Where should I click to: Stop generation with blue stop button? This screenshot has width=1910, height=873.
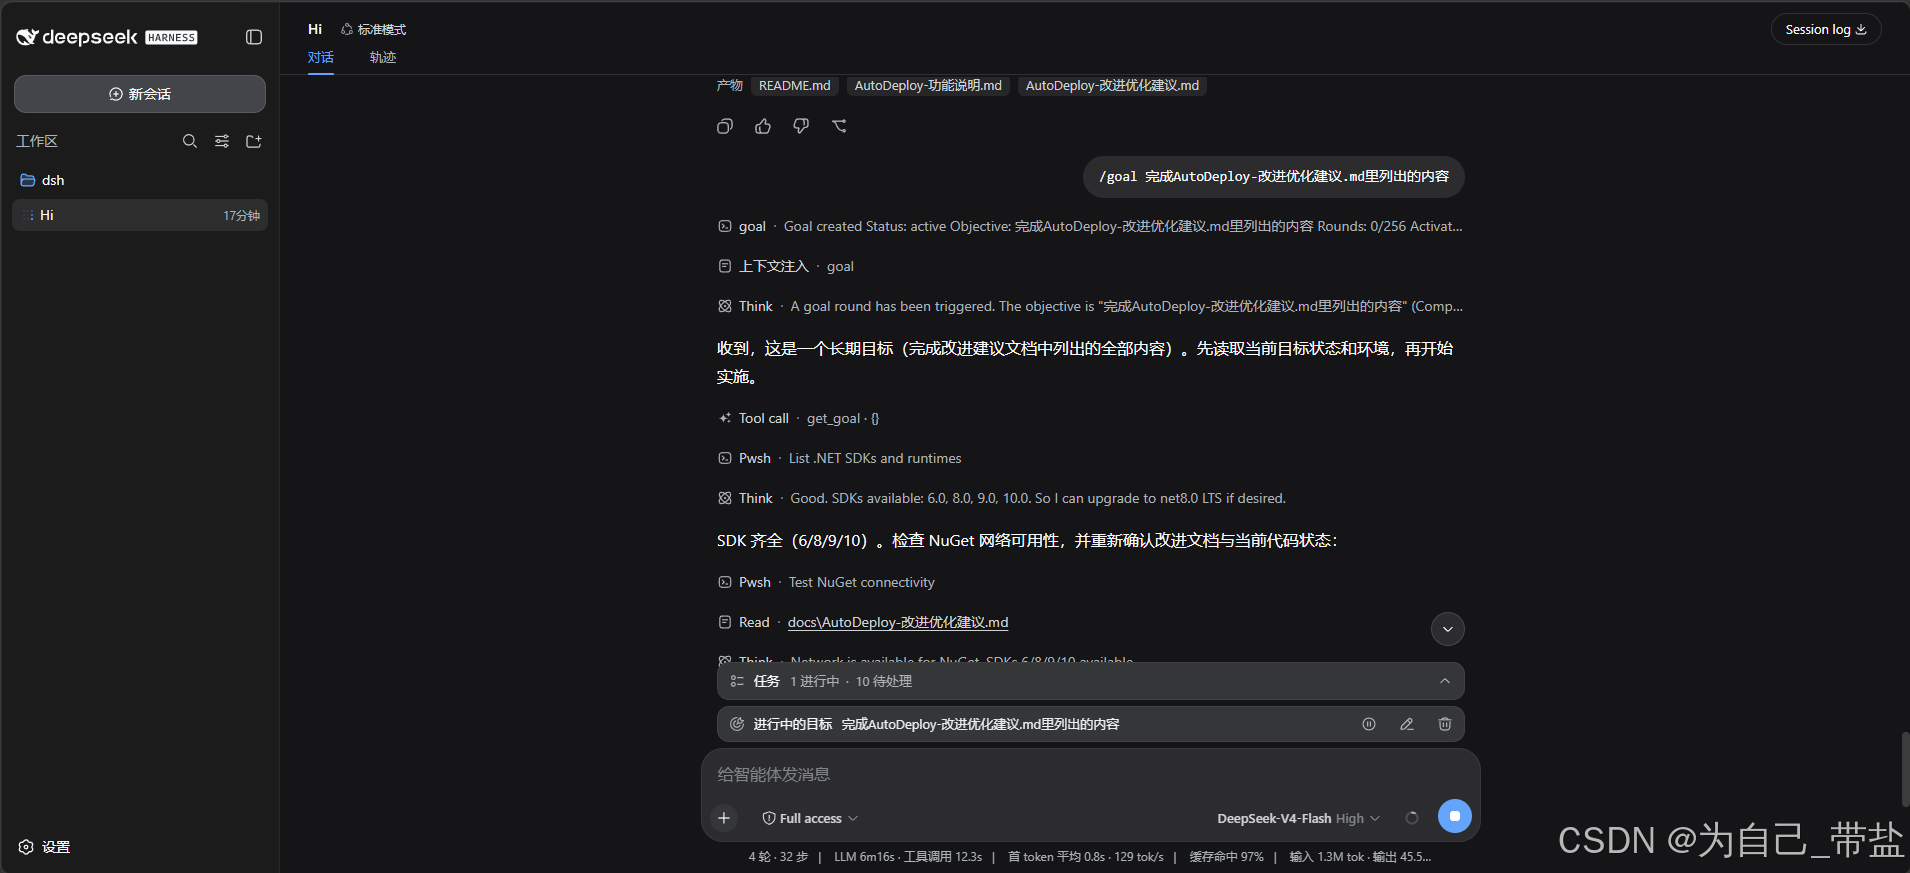tap(1455, 816)
